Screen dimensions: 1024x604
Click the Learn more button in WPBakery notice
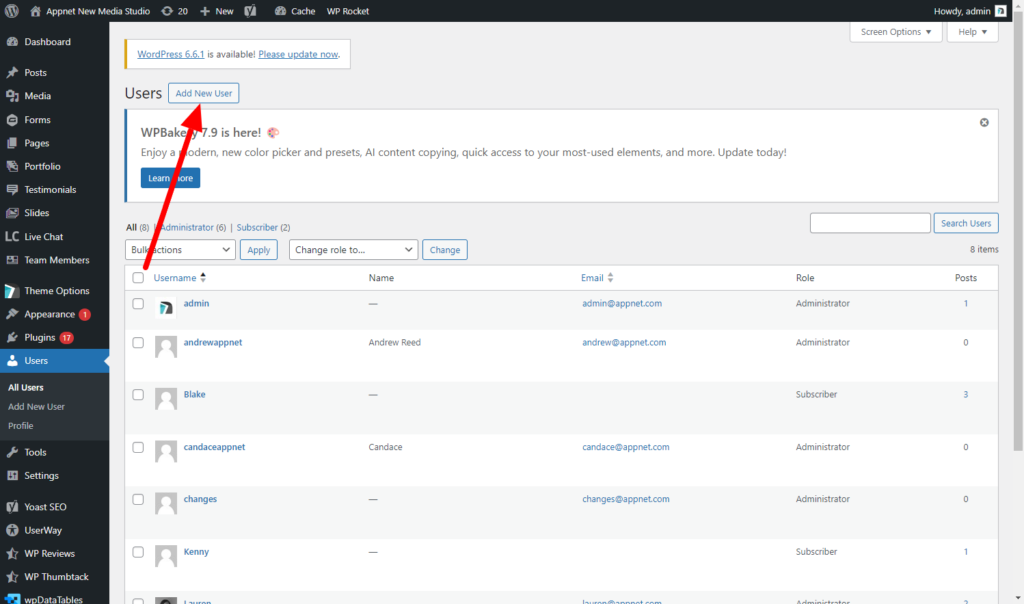pyautogui.click(x=170, y=178)
